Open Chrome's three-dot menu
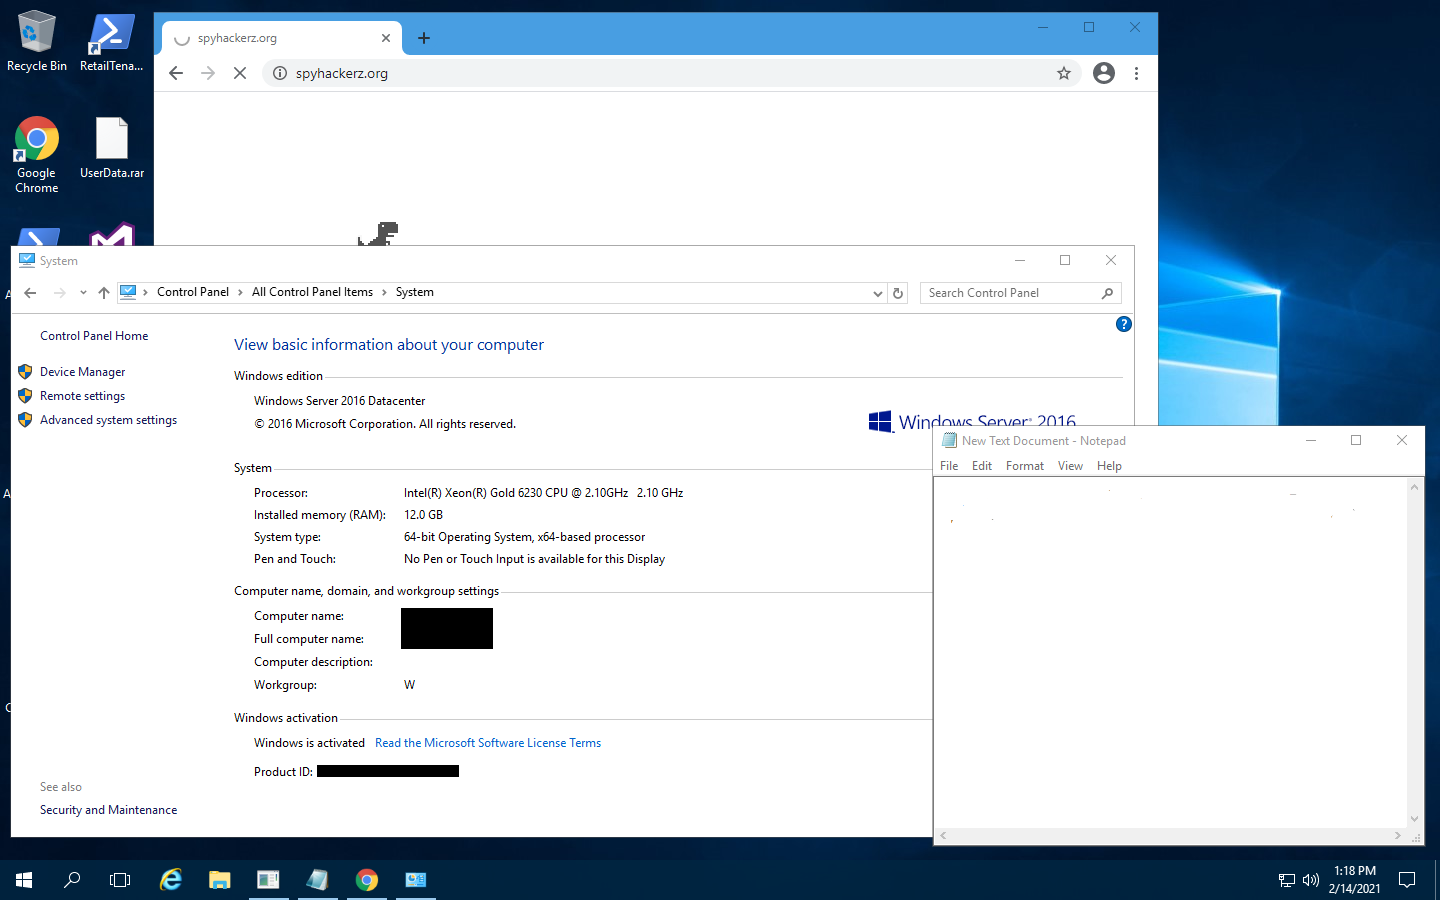 point(1136,73)
